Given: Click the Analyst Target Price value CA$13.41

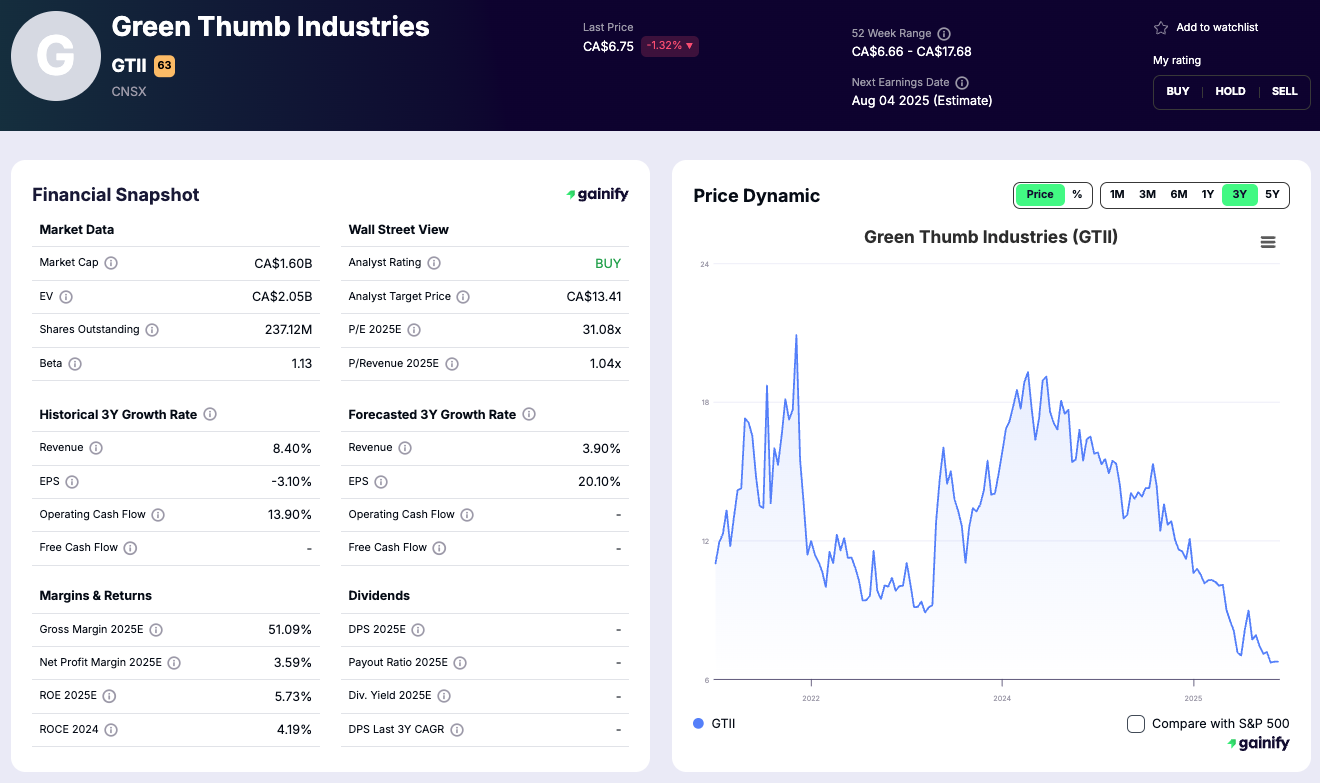Looking at the screenshot, I should pos(594,297).
